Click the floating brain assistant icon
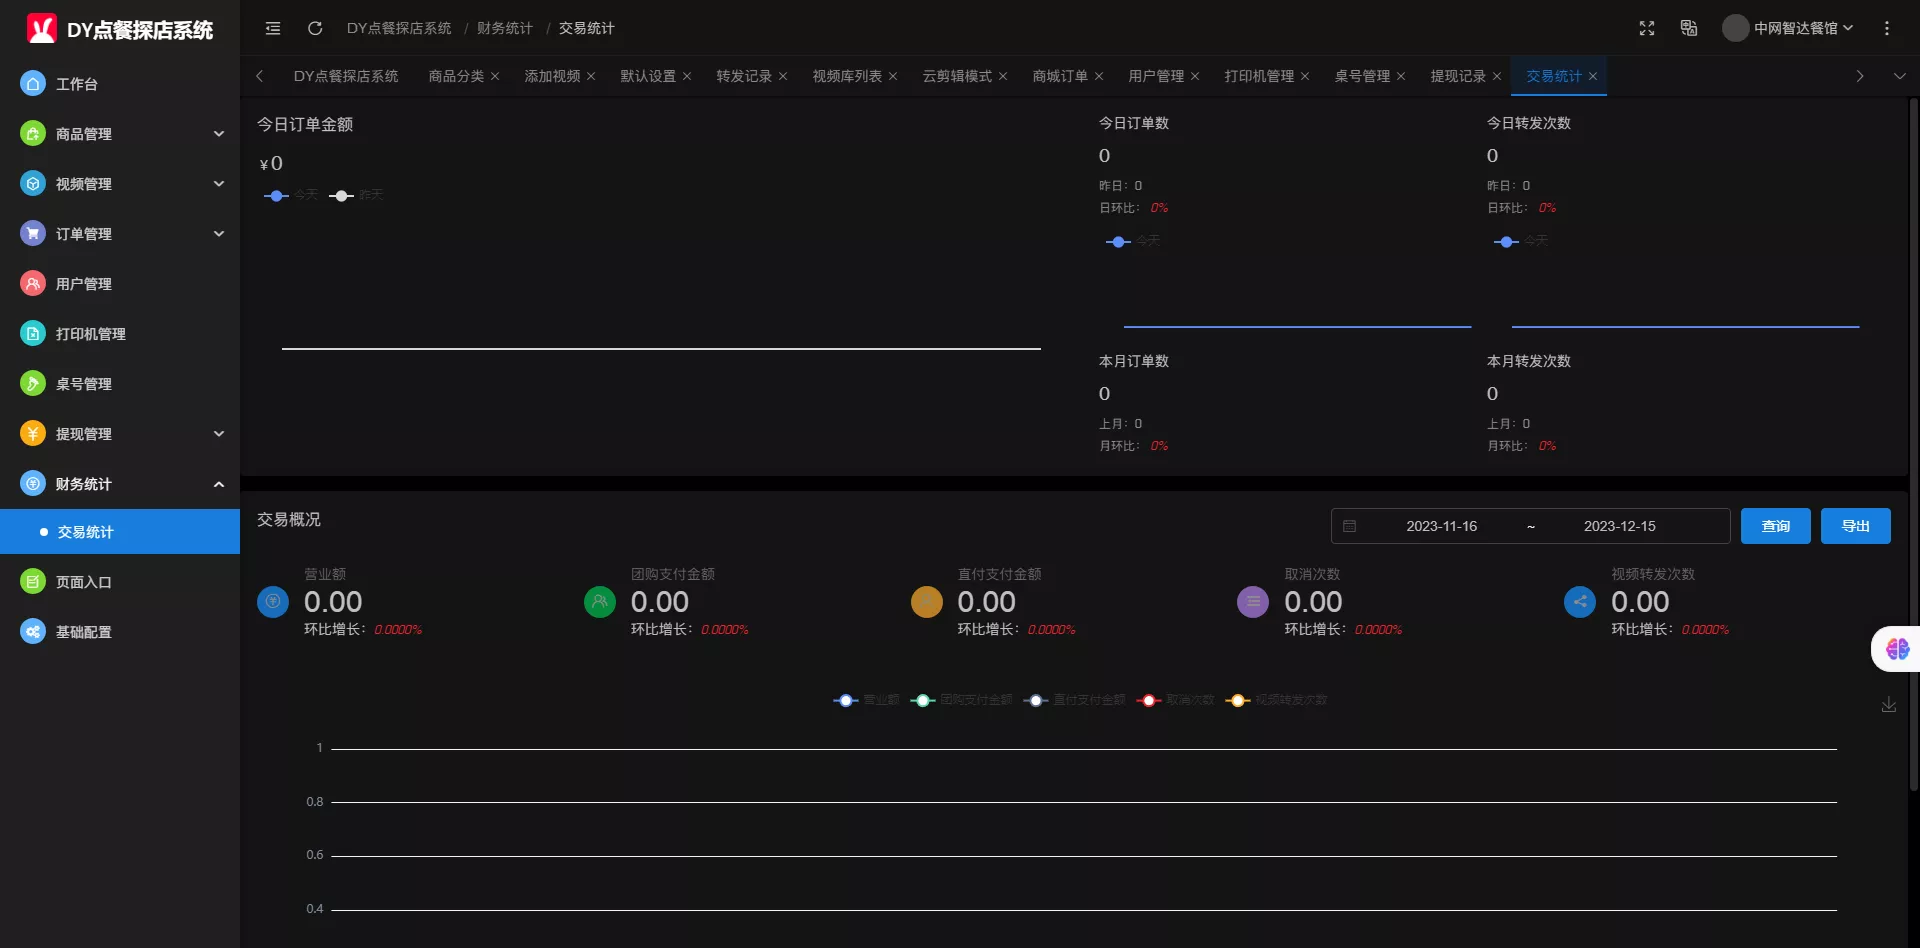Screen dimensions: 1920x948 click(x=1897, y=650)
